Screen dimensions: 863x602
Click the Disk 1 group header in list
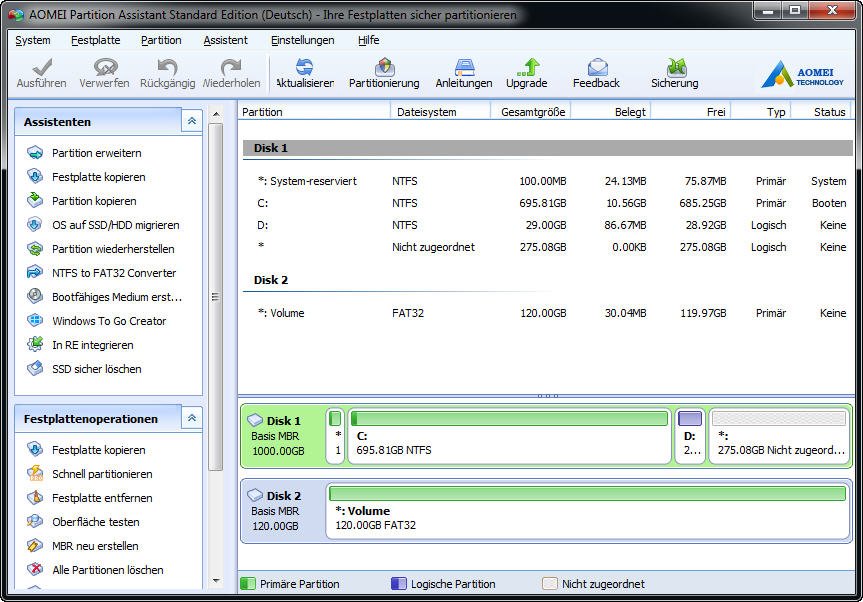click(548, 148)
